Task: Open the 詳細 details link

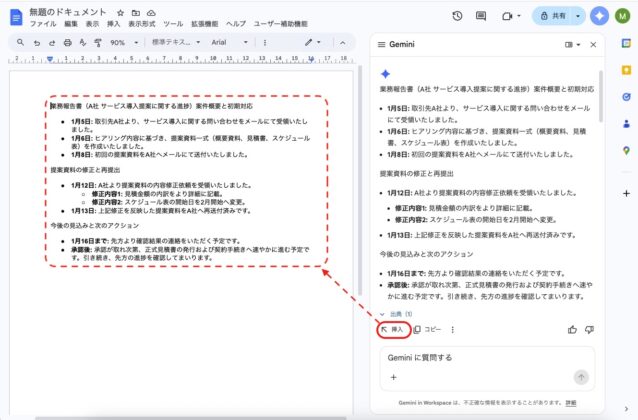Action: coord(571,403)
